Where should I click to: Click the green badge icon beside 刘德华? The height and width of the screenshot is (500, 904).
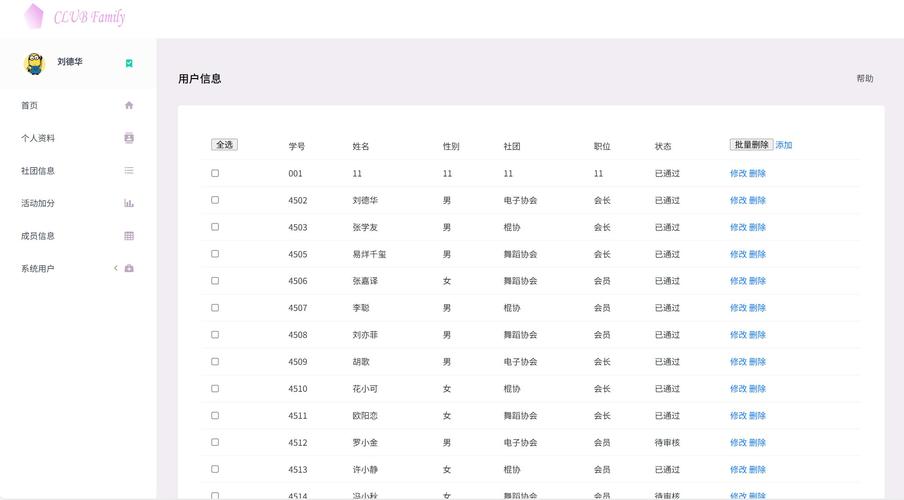129,63
